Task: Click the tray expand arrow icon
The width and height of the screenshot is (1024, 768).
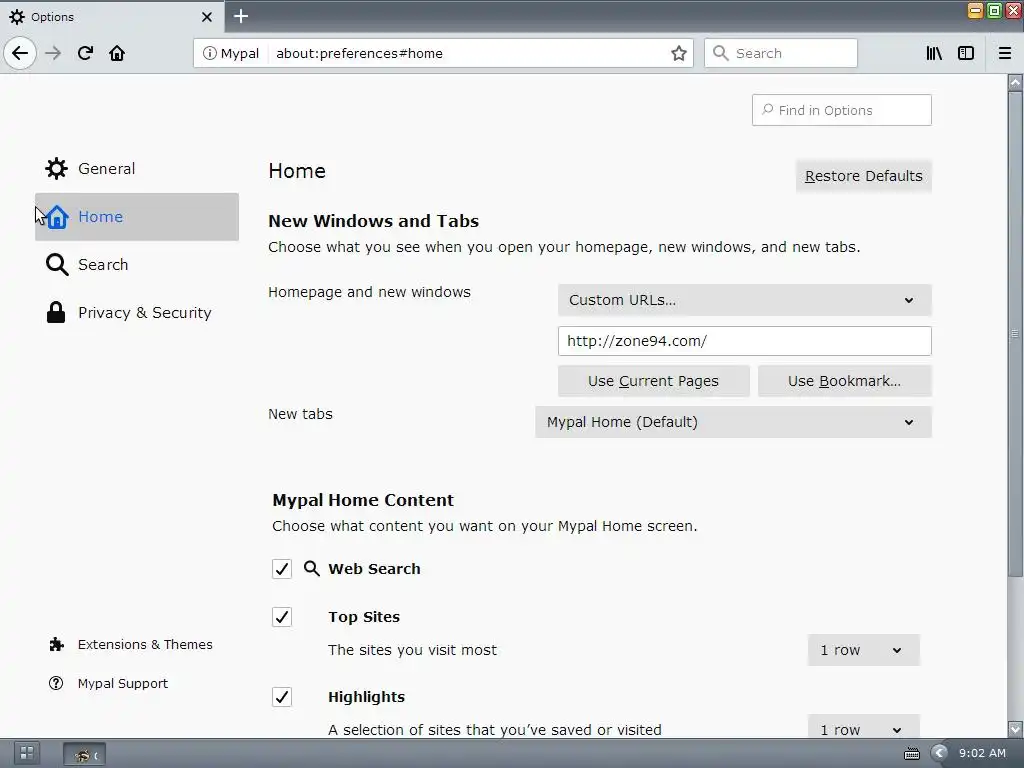Action: (939, 753)
